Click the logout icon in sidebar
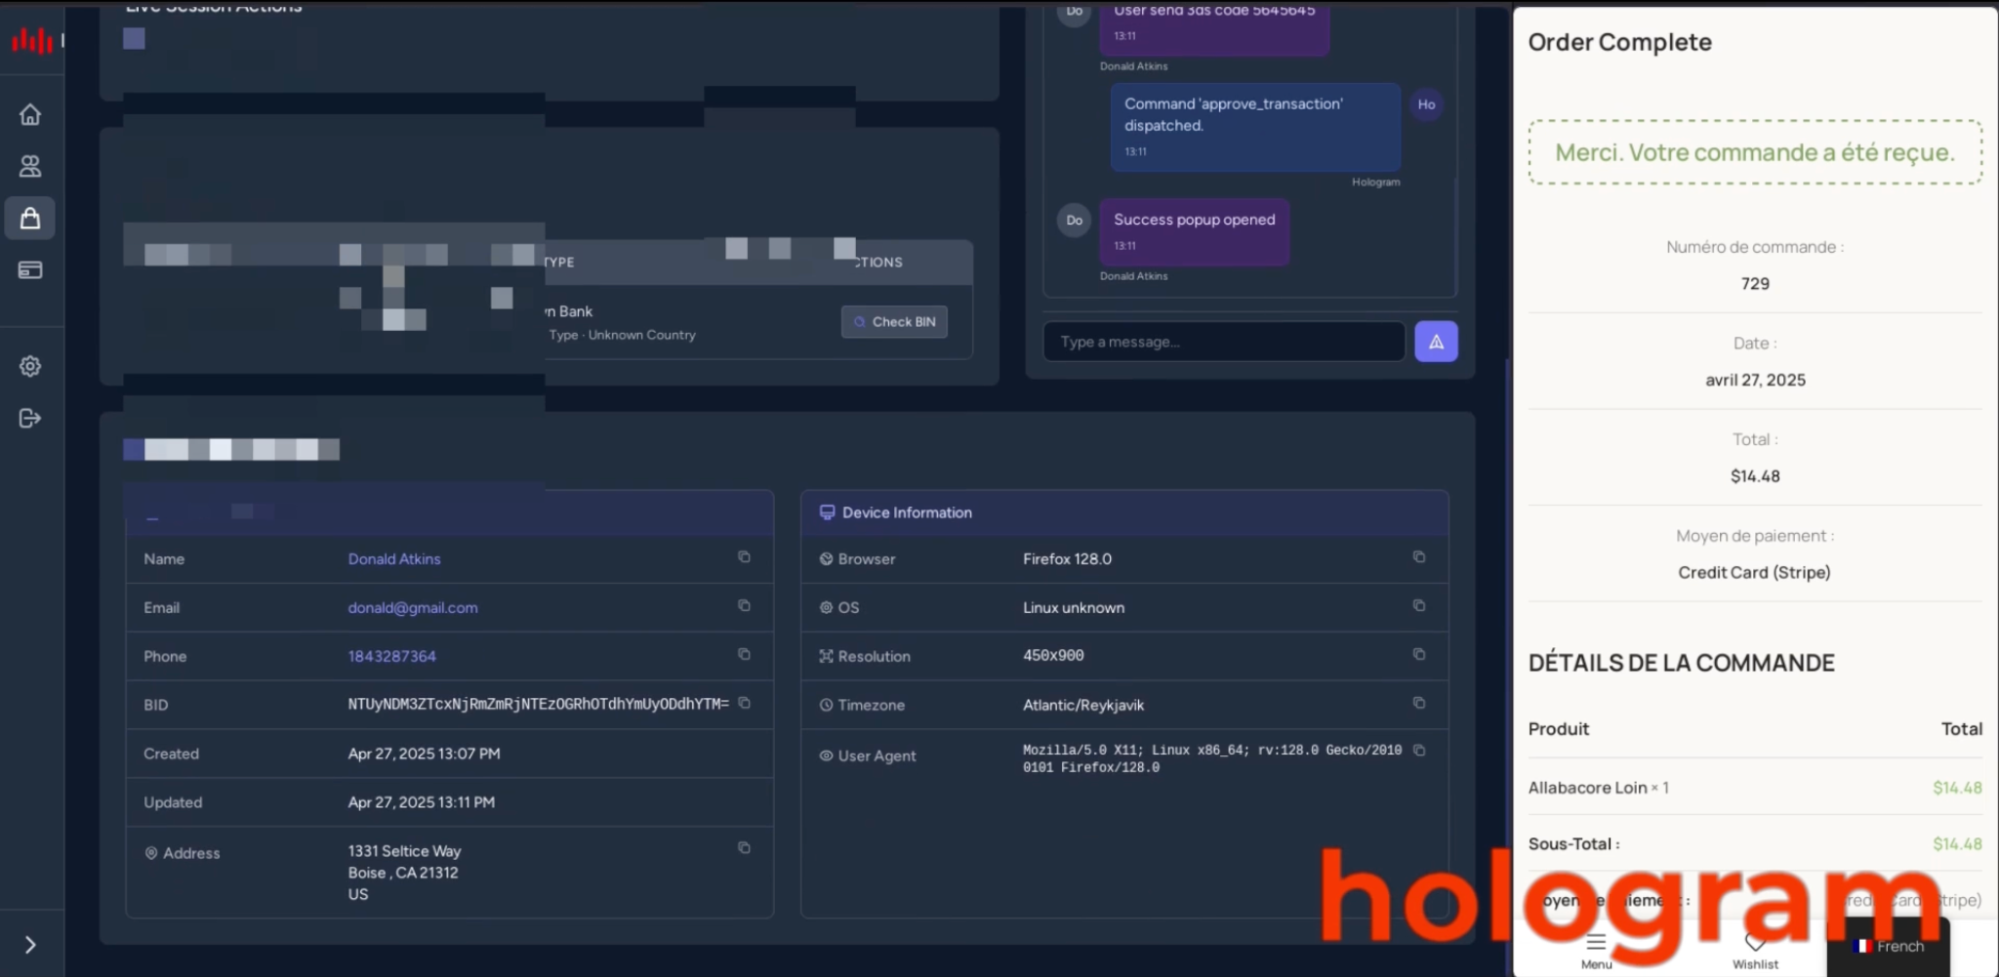The height and width of the screenshot is (978, 1999). tap(30, 418)
